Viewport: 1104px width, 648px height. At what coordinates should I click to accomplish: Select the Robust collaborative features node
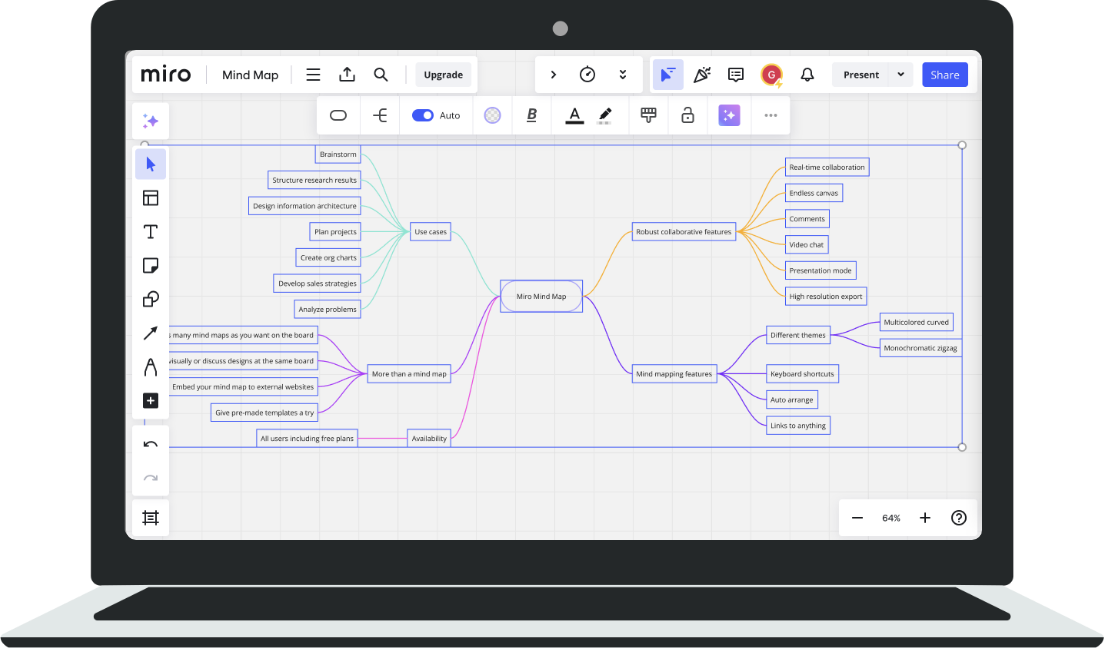(684, 232)
